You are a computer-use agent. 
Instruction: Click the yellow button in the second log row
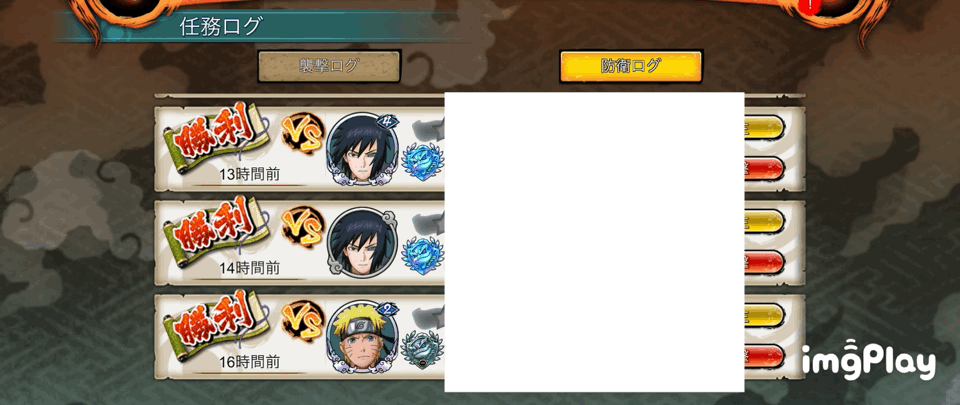coord(764,221)
